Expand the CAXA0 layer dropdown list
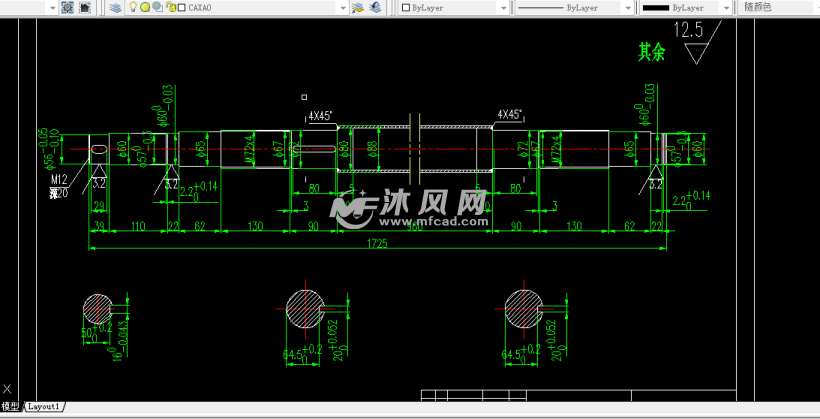The height and width of the screenshot is (419, 820). pyautogui.click(x=342, y=7)
